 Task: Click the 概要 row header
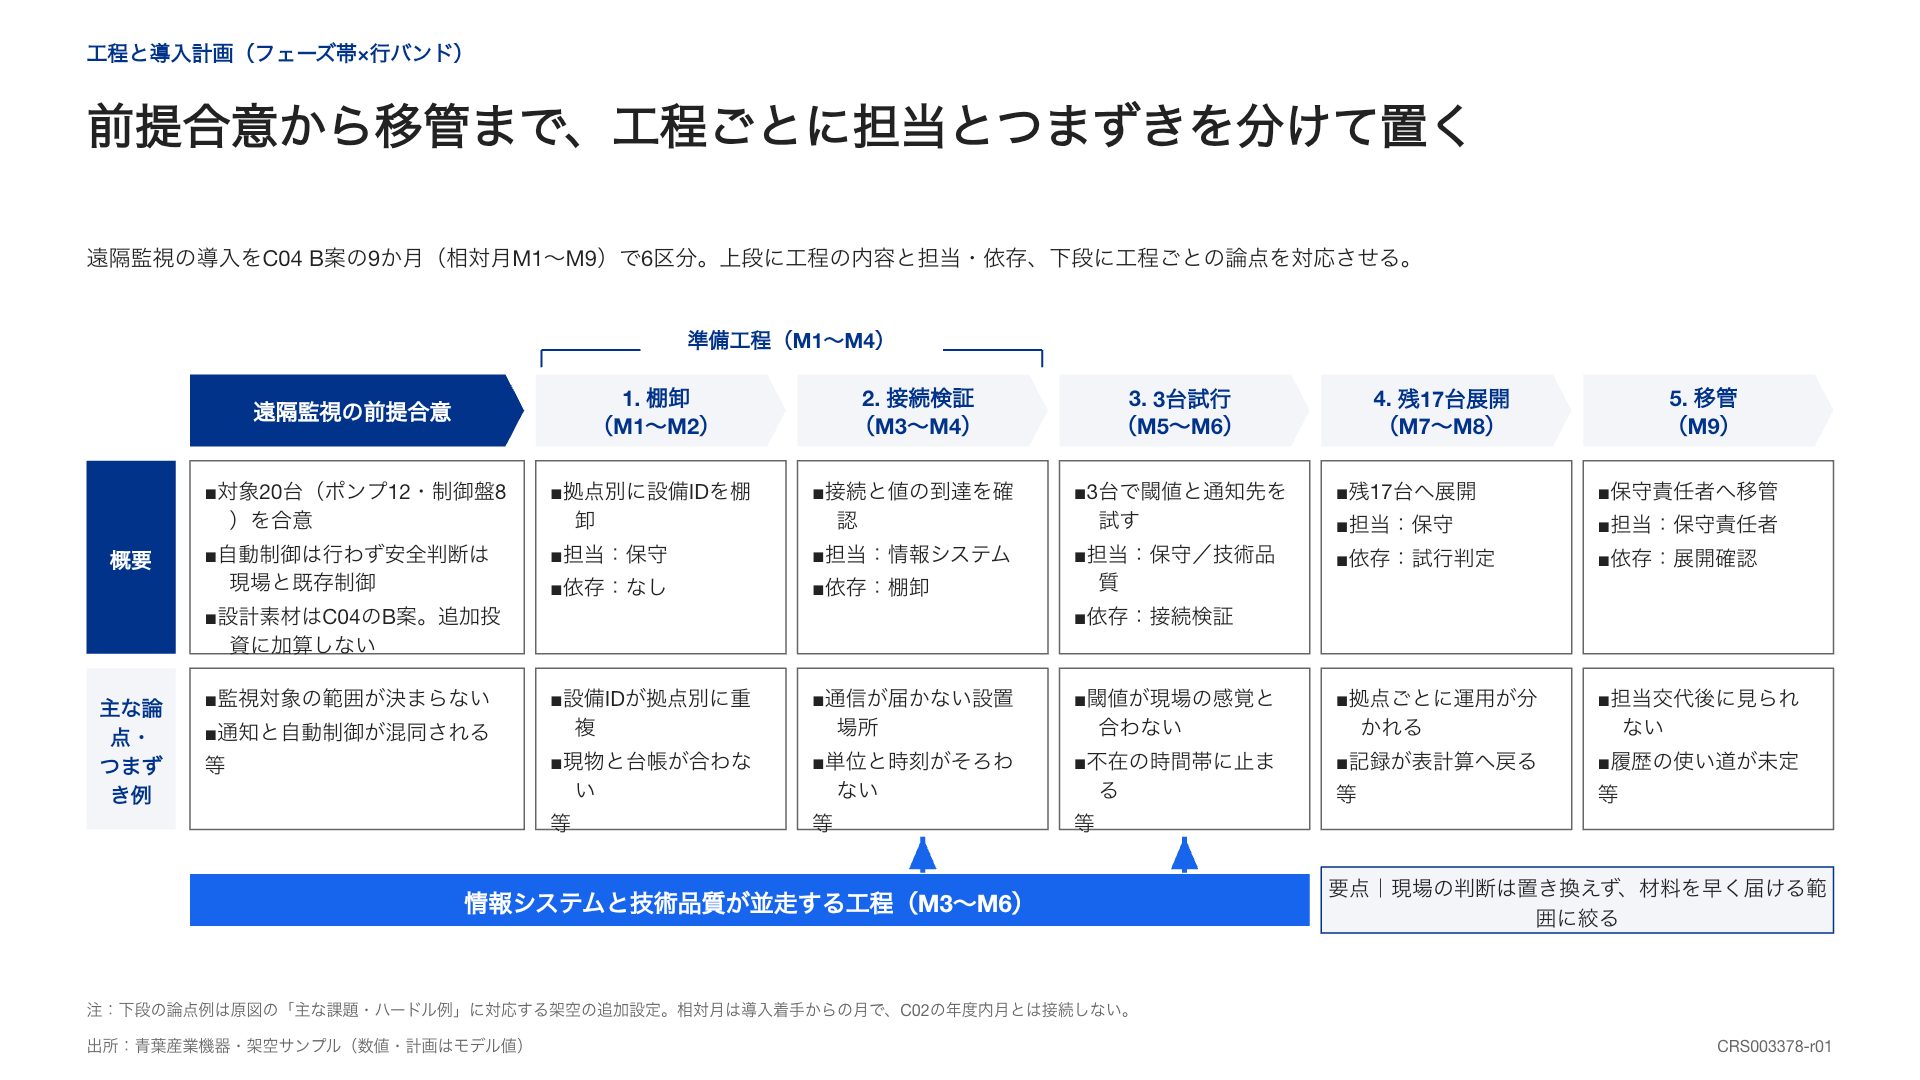[x=131, y=557]
